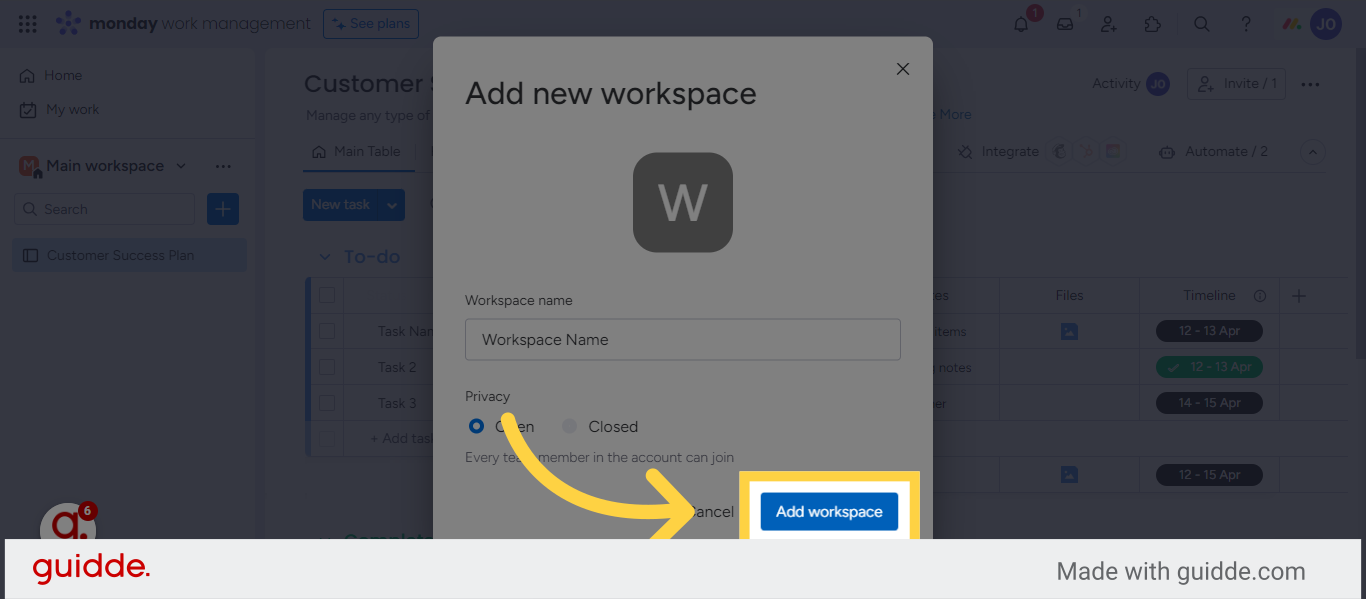Open the inbox
This screenshot has height=599, width=1366.
pyautogui.click(x=1063, y=23)
